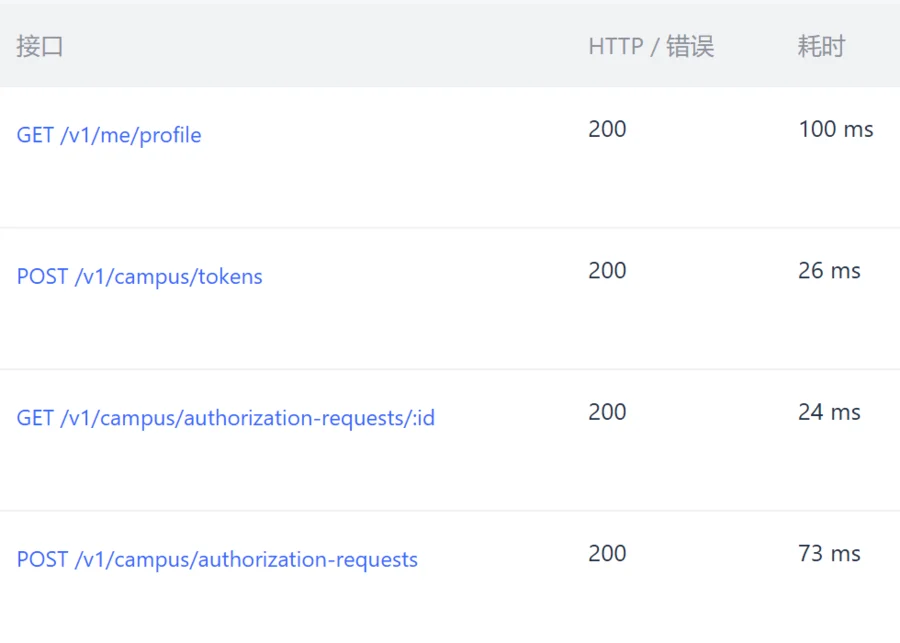900x643 pixels.
Task: Click the 24 ms duration value
Action: click(829, 412)
